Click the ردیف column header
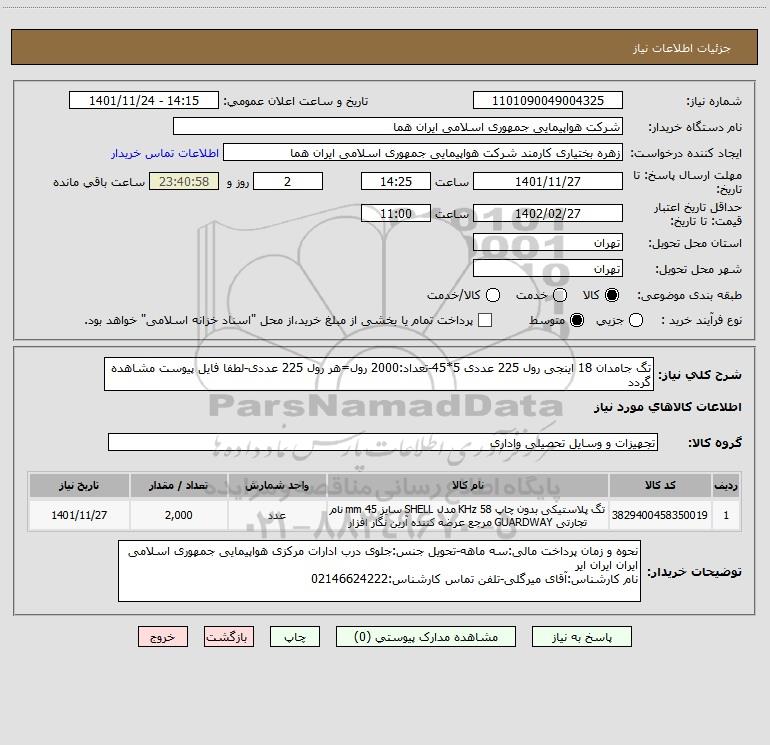Image resolution: width=770 pixels, height=745 pixels. pos(726,486)
